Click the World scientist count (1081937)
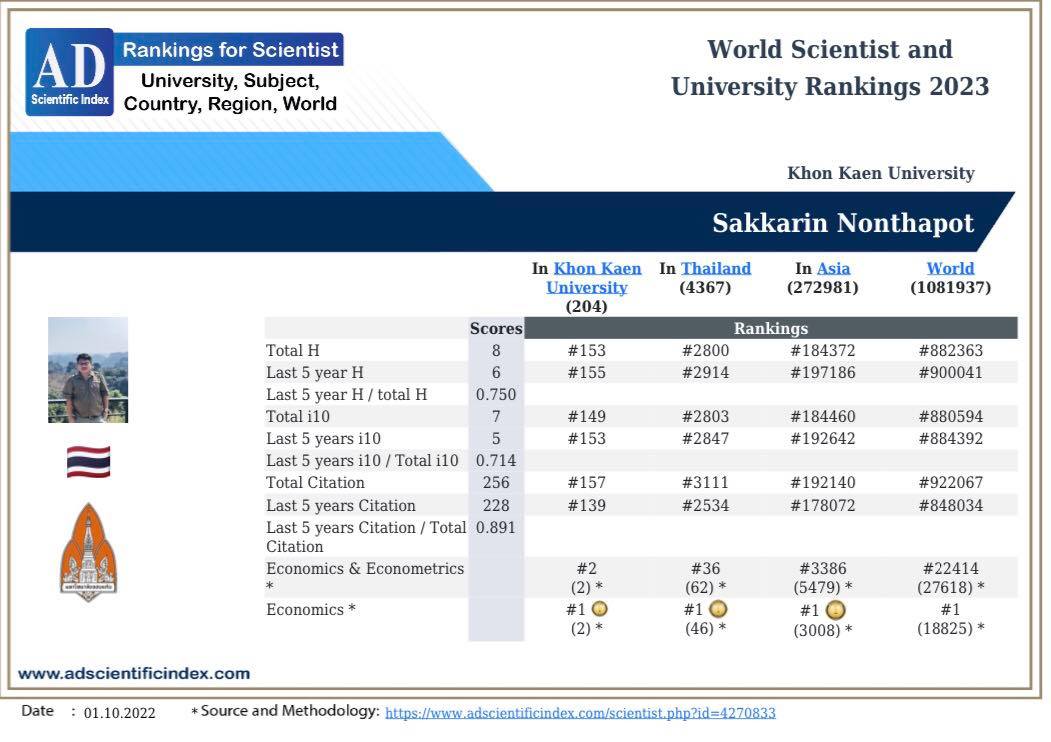The height and width of the screenshot is (742, 1051). (950, 288)
